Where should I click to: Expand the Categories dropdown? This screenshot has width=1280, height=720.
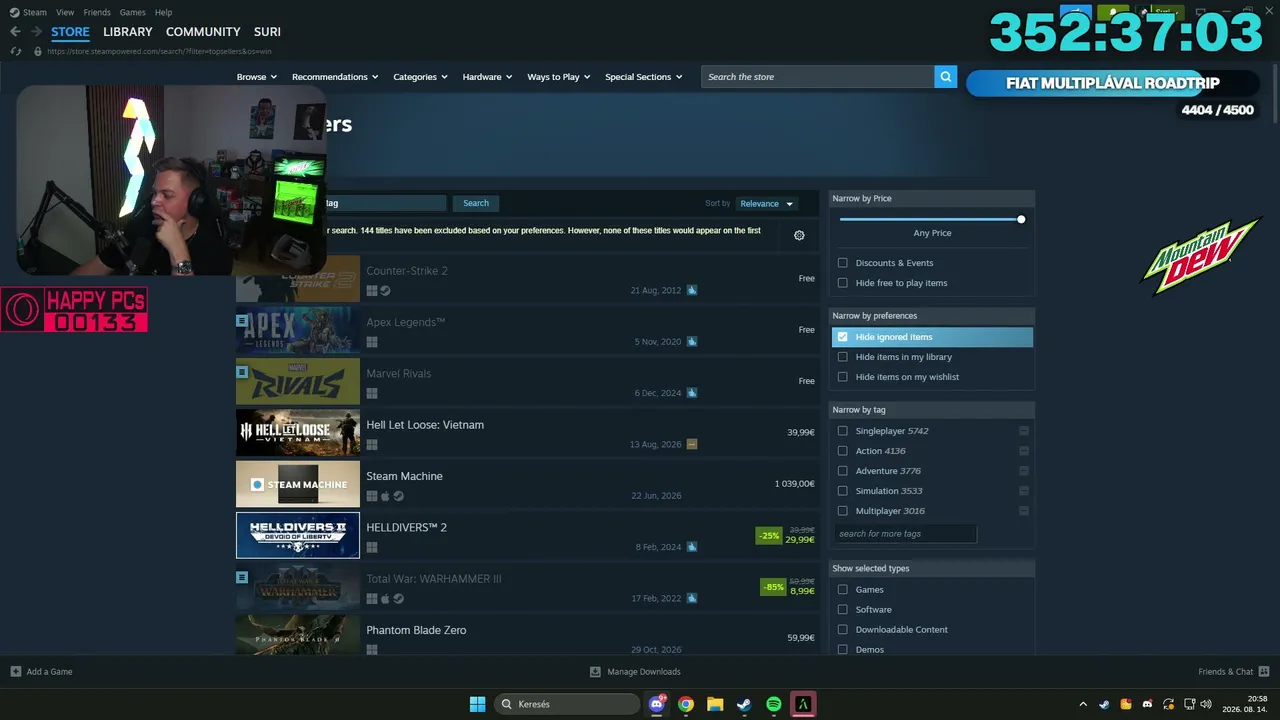coord(420,77)
